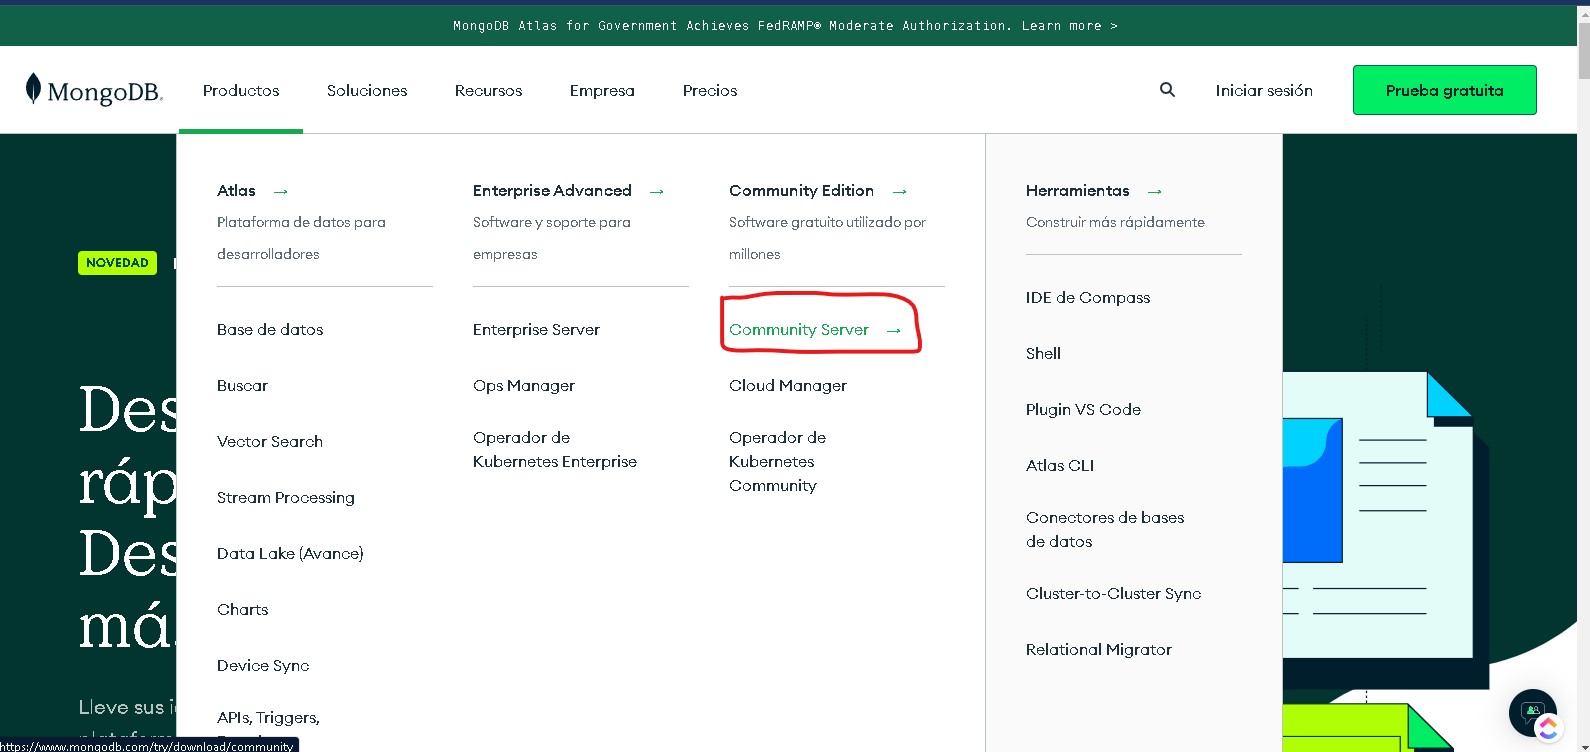Select Stream Processing link
Image resolution: width=1590 pixels, height=752 pixels.
[x=285, y=498]
